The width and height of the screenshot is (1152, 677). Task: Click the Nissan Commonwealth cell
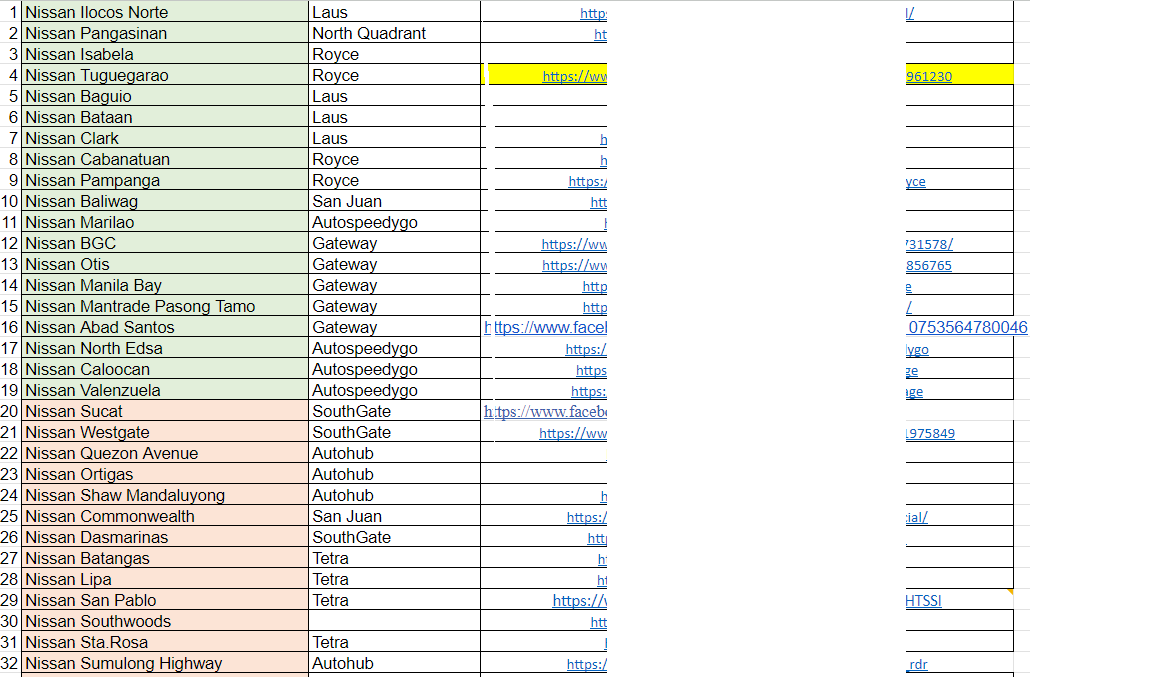point(165,516)
